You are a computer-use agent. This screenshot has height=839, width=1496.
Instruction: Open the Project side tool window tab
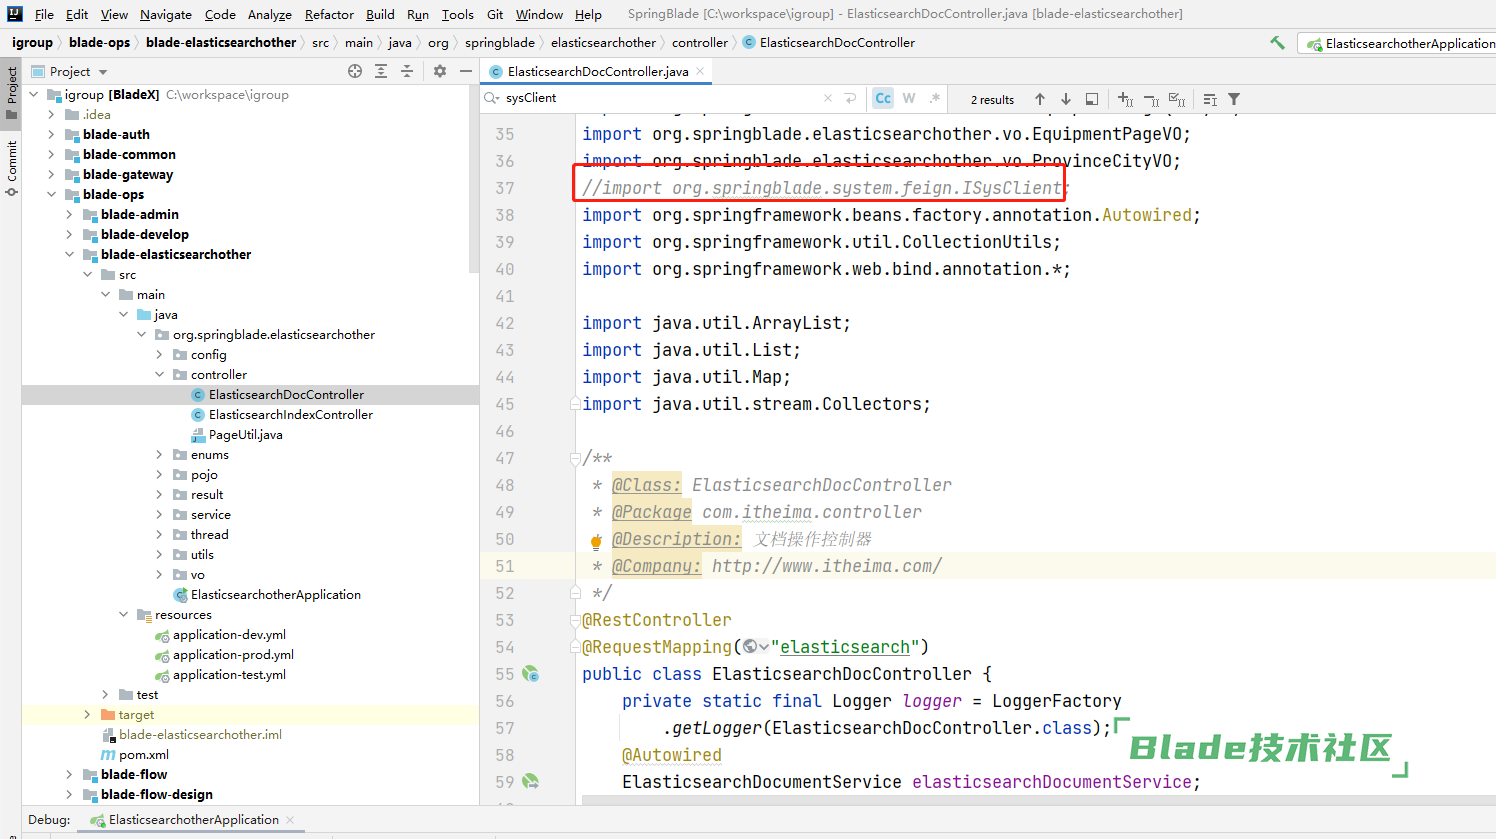tap(11, 92)
